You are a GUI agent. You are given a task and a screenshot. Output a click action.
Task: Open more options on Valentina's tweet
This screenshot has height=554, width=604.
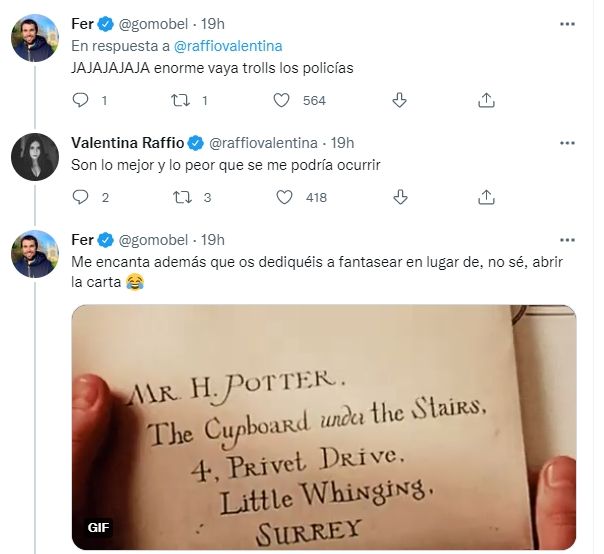click(567, 143)
